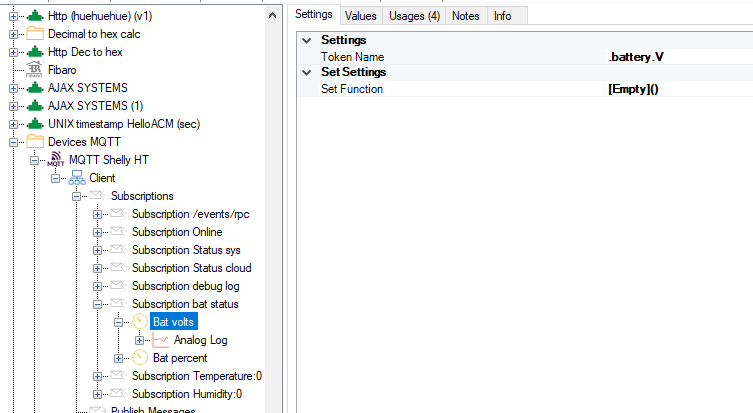Click the Client network icon

[x=77, y=177]
